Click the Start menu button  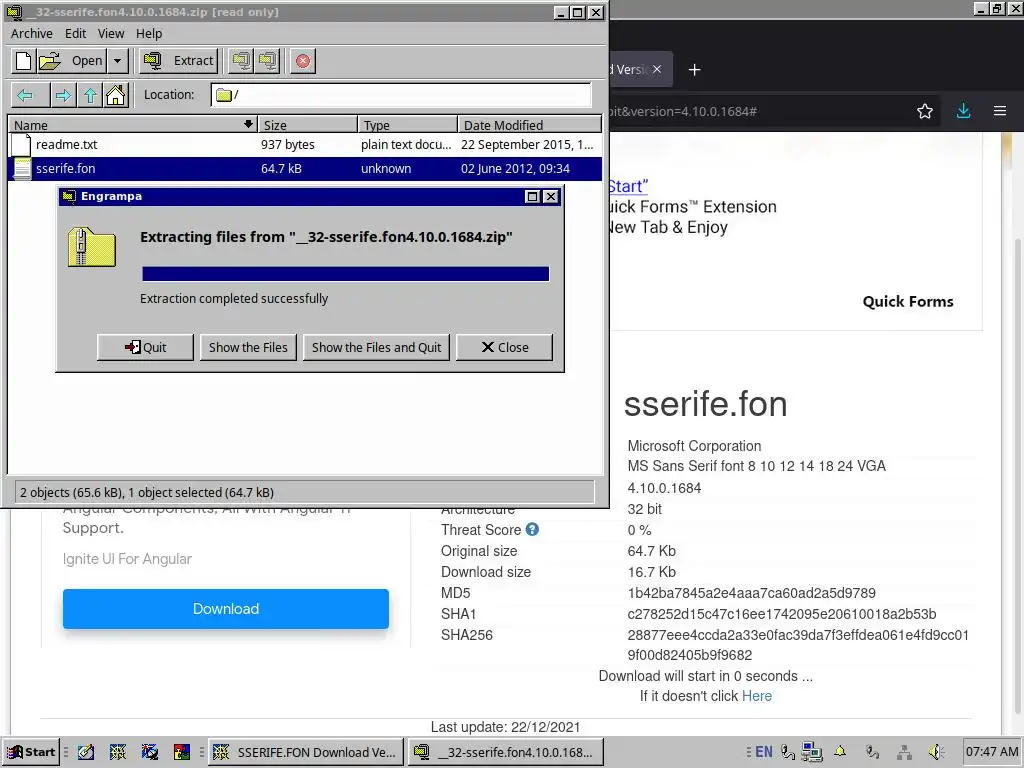tap(31, 752)
